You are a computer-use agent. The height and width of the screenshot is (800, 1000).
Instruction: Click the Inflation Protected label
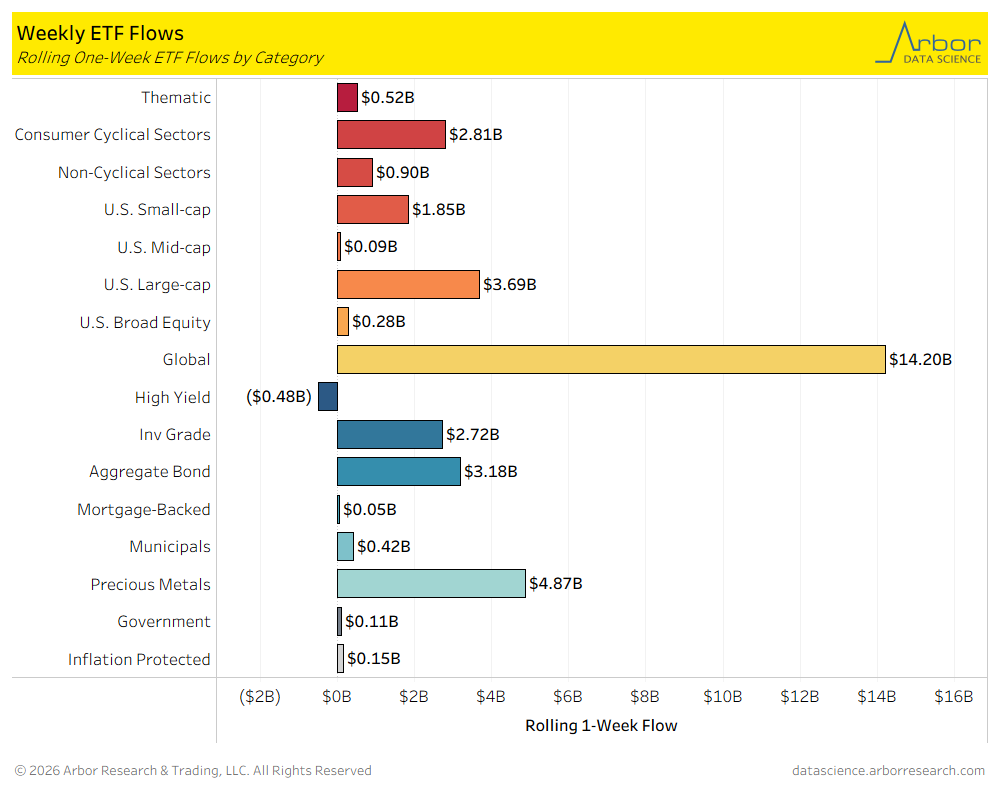tap(139, 660)
